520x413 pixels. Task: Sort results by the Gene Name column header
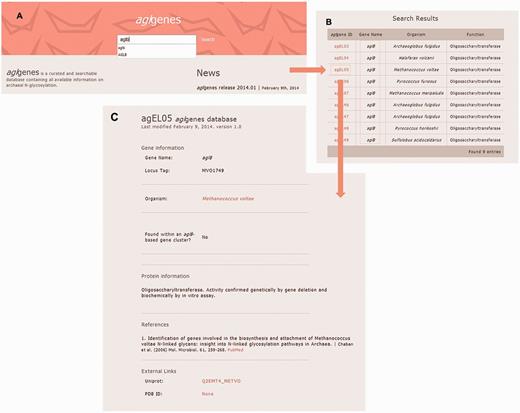click(370, 34)
